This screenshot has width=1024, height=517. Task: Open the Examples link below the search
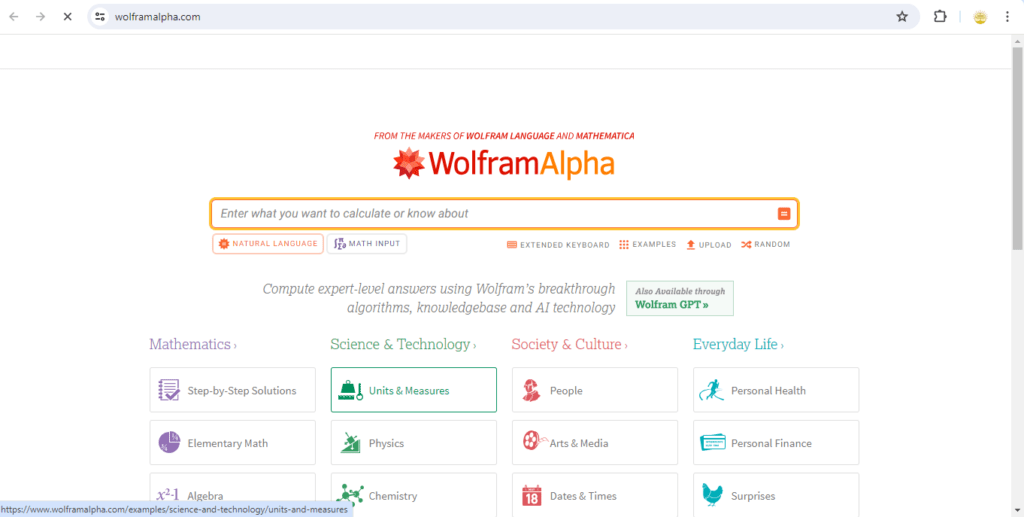point(648,245)
